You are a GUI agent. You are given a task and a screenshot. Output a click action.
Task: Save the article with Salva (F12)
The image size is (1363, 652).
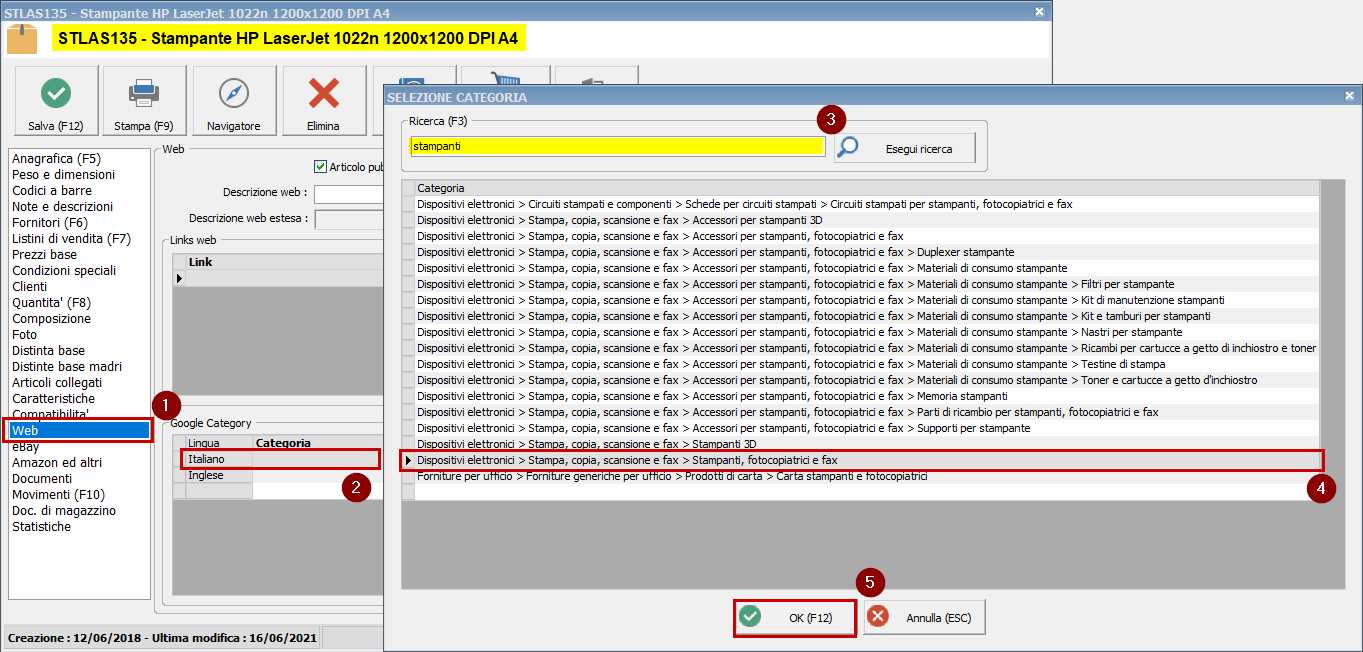pos(56,101)
